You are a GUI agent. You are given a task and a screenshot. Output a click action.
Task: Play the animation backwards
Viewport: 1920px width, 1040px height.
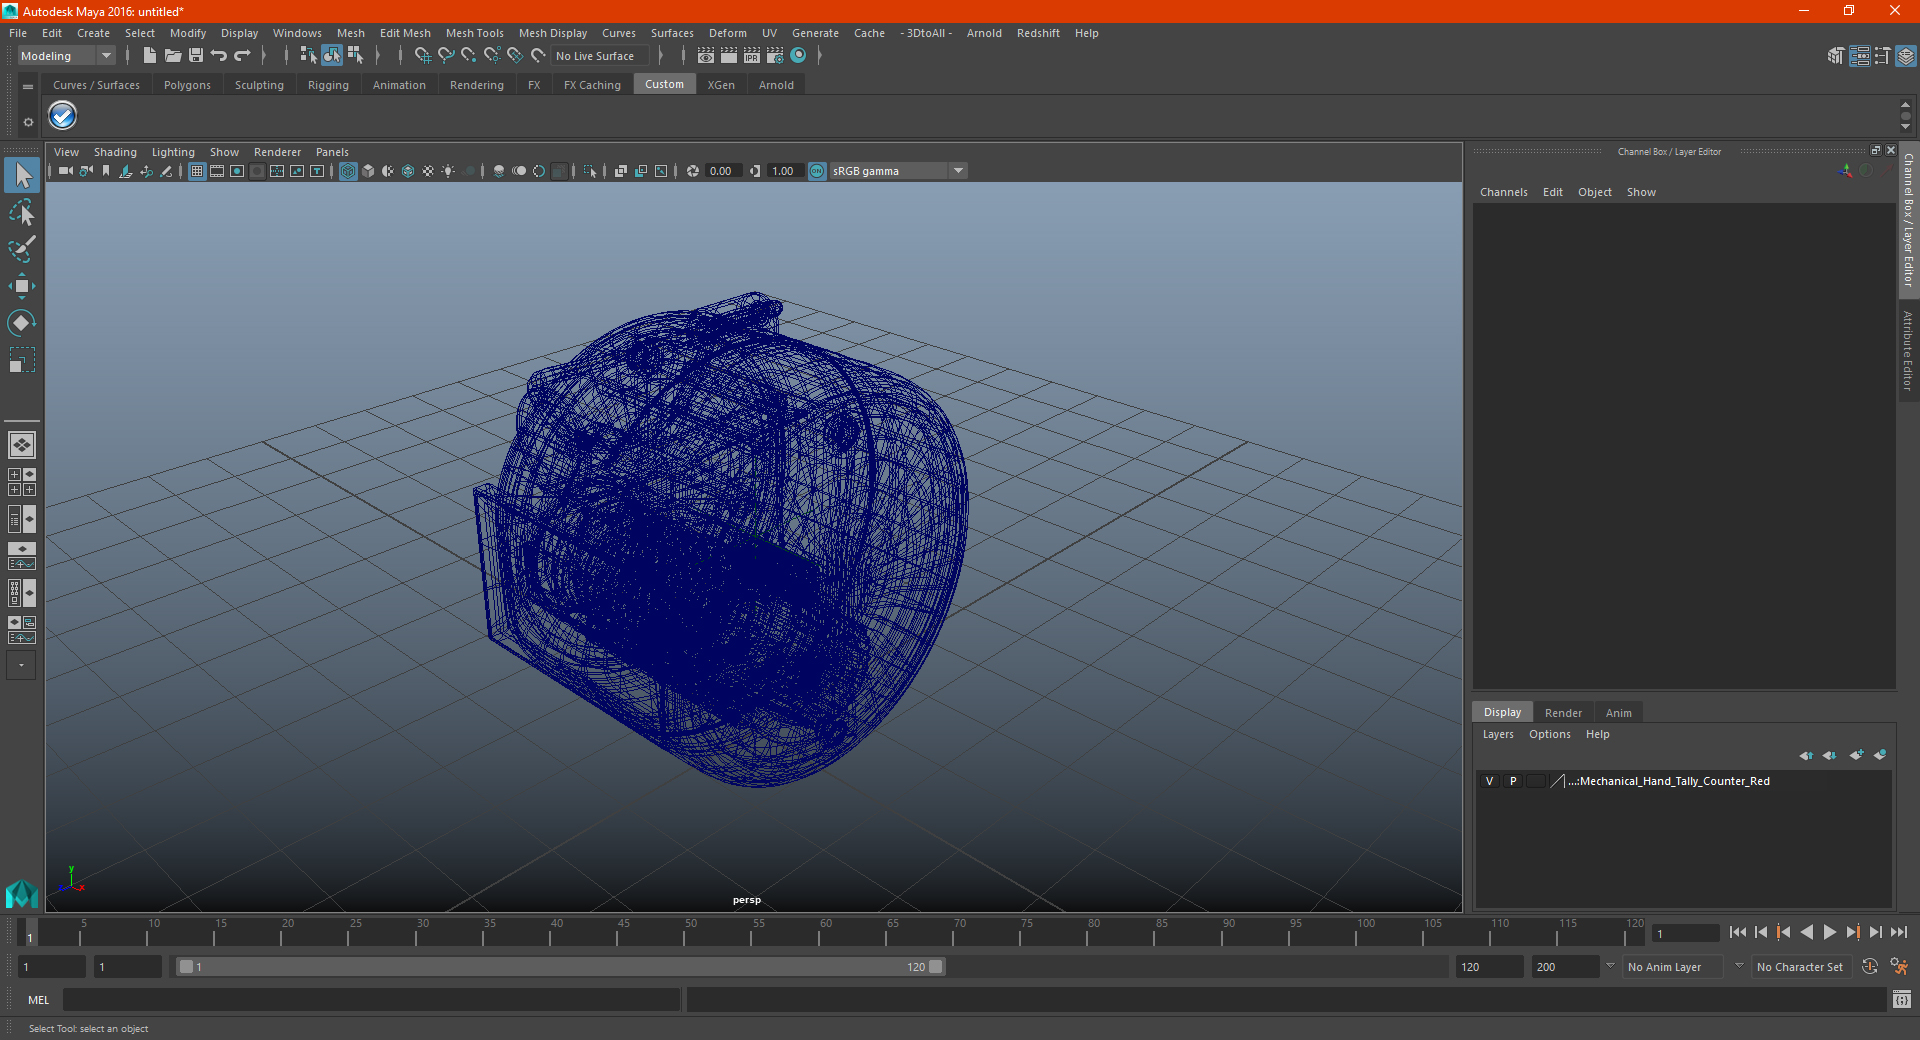(x=1806, y=932)
